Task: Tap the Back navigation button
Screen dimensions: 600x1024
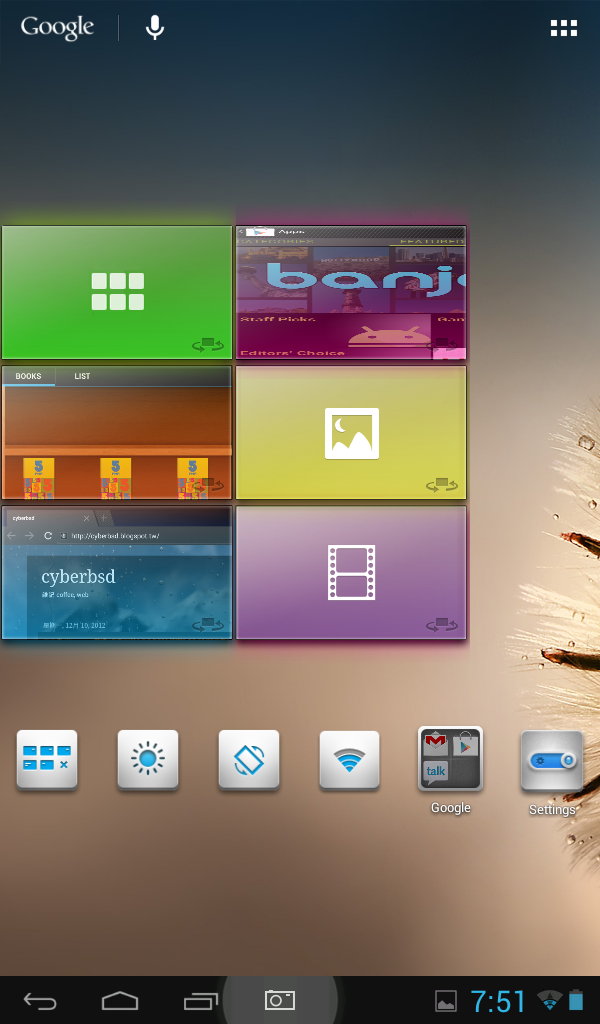Action: 40,1000
